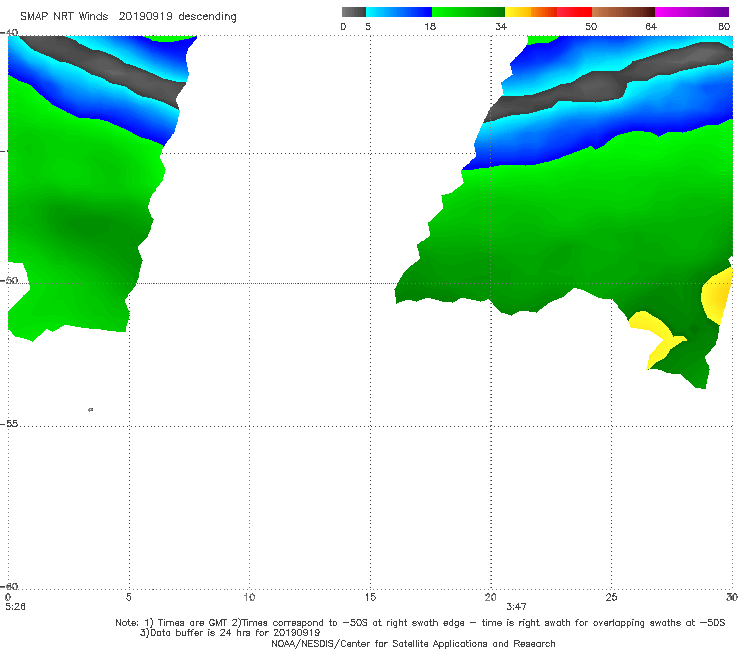Click the red segment of the color scale
Viewport: 740px width, 650px height.
[x=574, y=12]
